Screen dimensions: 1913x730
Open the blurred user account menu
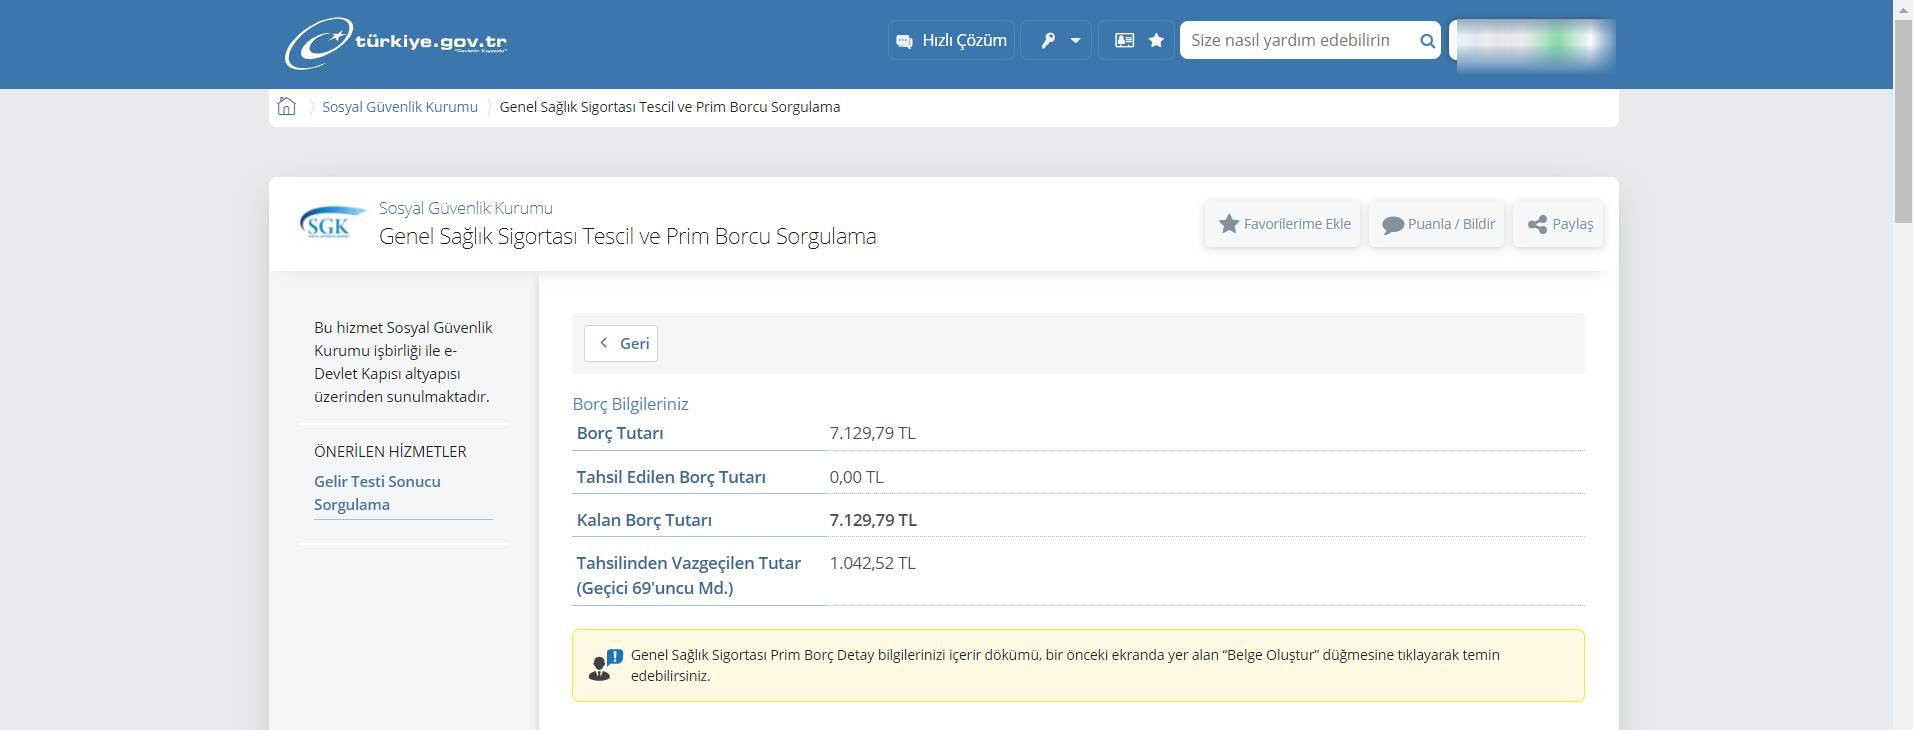[1532, 44]
